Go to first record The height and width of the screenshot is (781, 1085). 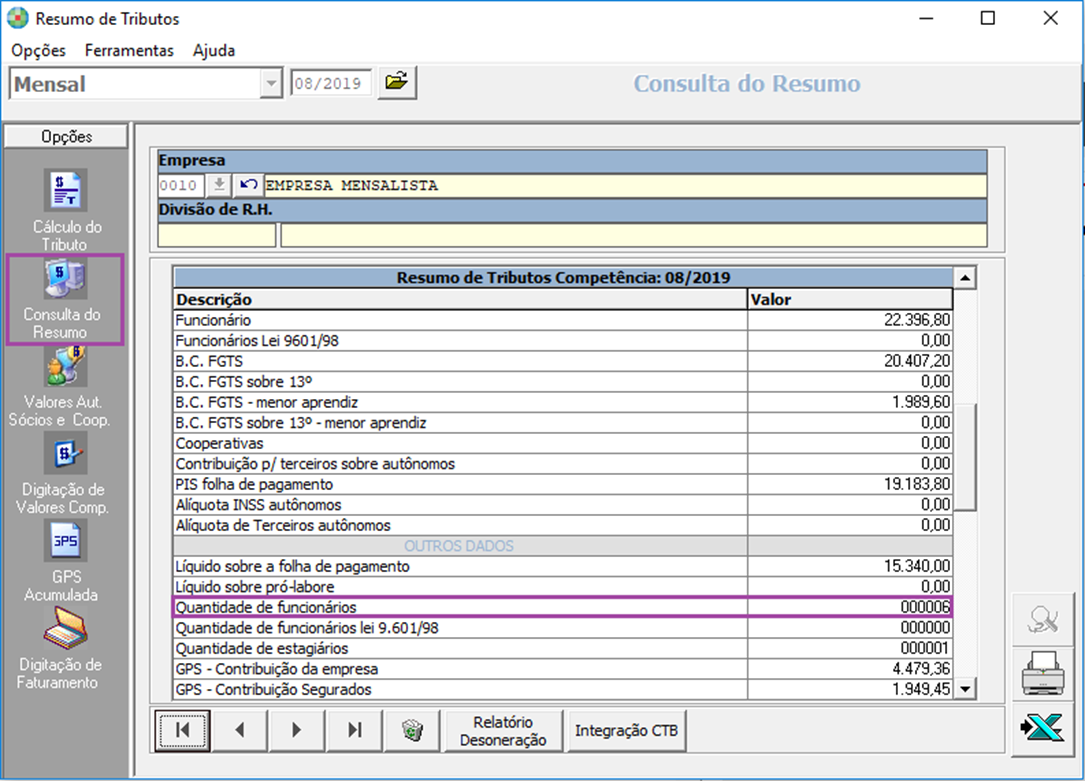(x=182, y=730)
